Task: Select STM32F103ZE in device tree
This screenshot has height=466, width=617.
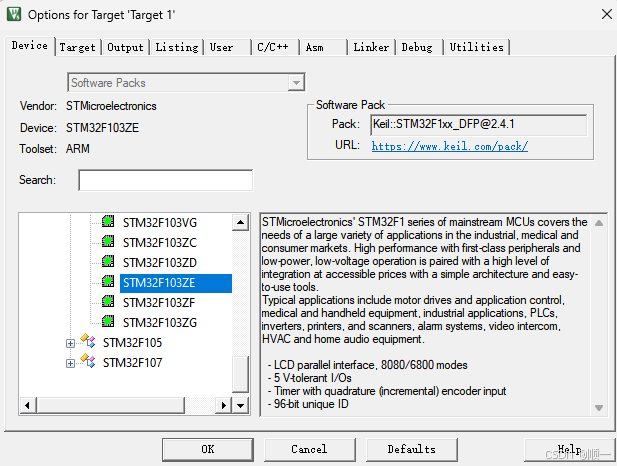Action: pos(175,283)
